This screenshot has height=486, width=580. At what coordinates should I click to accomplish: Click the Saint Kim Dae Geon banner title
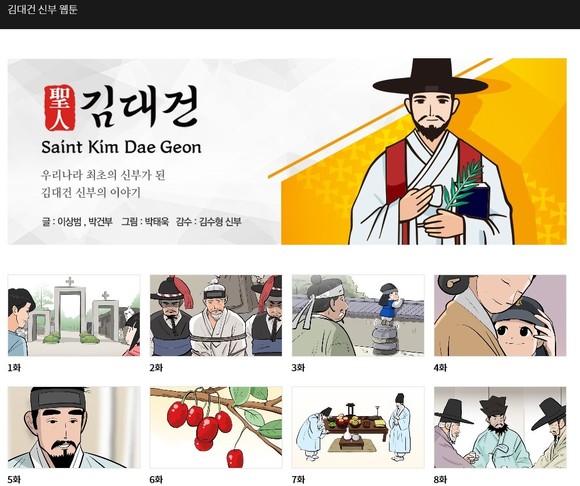pyautogui.click(x=121, y=147)
